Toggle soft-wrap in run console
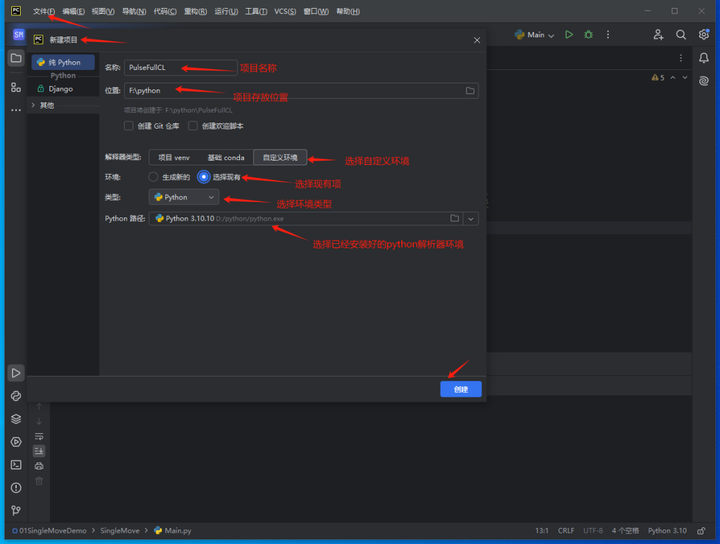The width and height of the screenshot is (720, 544). [x=39, y=436]
